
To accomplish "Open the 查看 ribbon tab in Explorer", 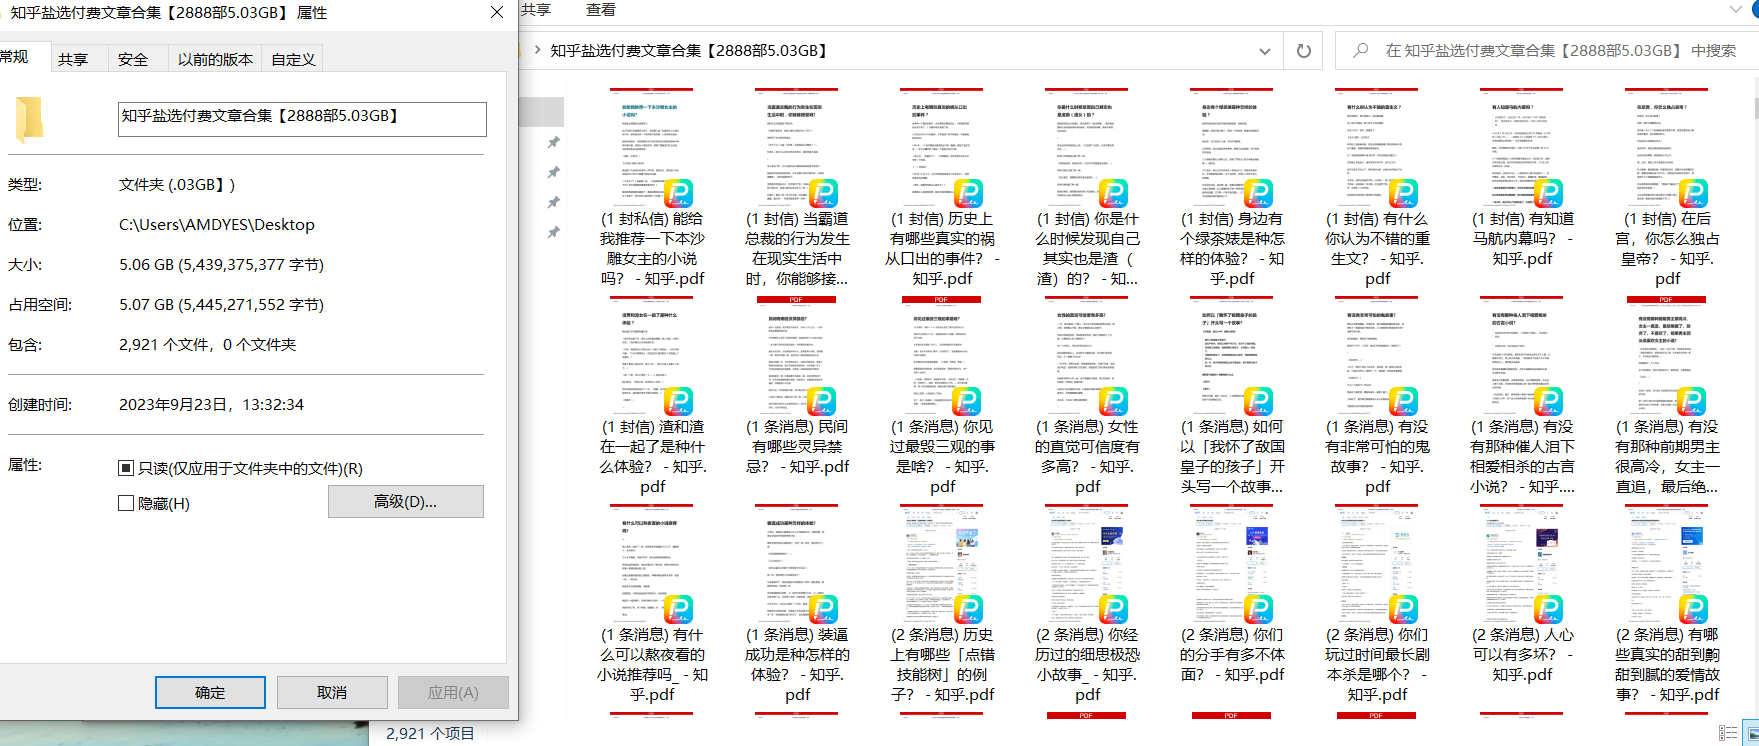I will tap(601, 10).
